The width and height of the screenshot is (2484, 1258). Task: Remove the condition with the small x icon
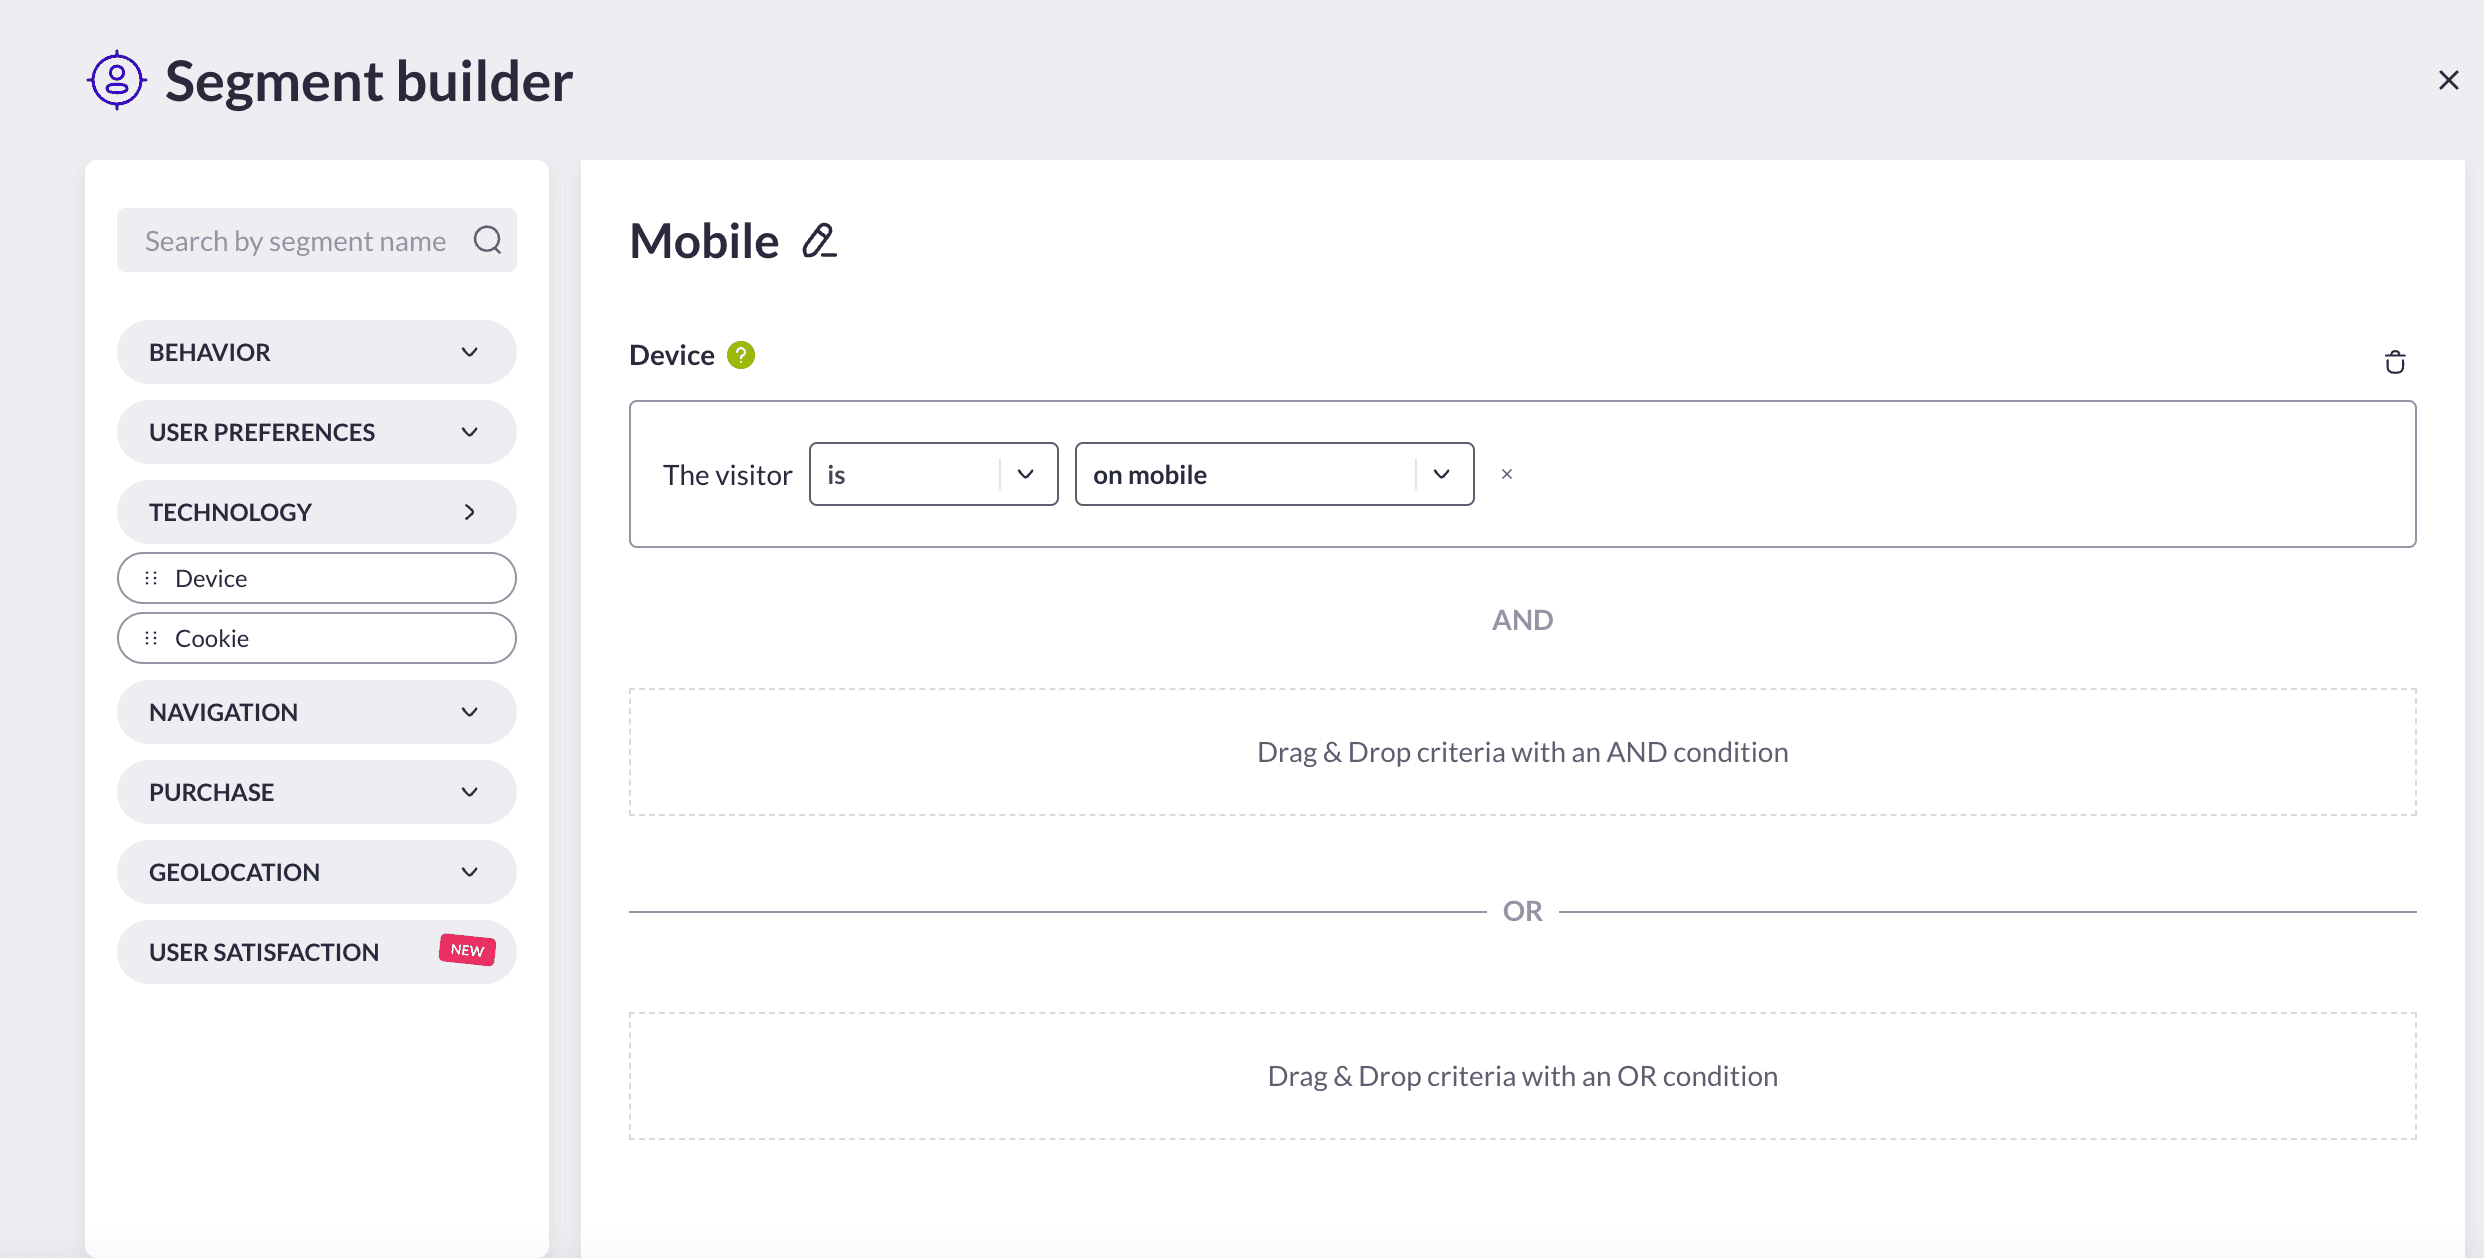(1507, 474)
